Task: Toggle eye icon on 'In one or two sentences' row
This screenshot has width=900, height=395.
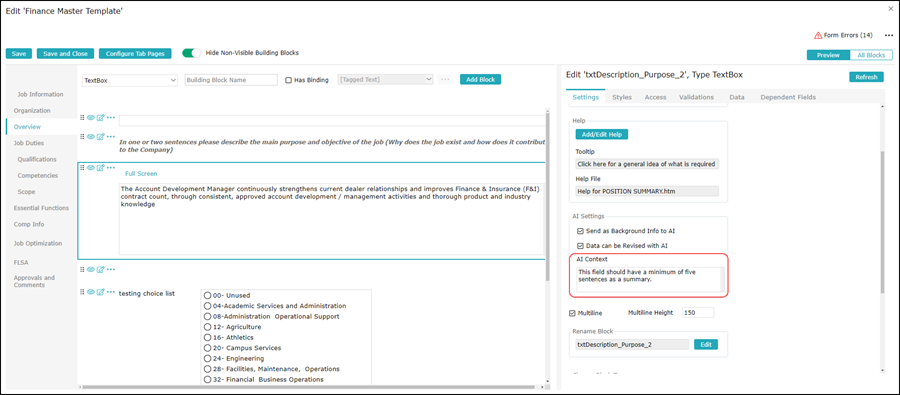Action: 91,137
